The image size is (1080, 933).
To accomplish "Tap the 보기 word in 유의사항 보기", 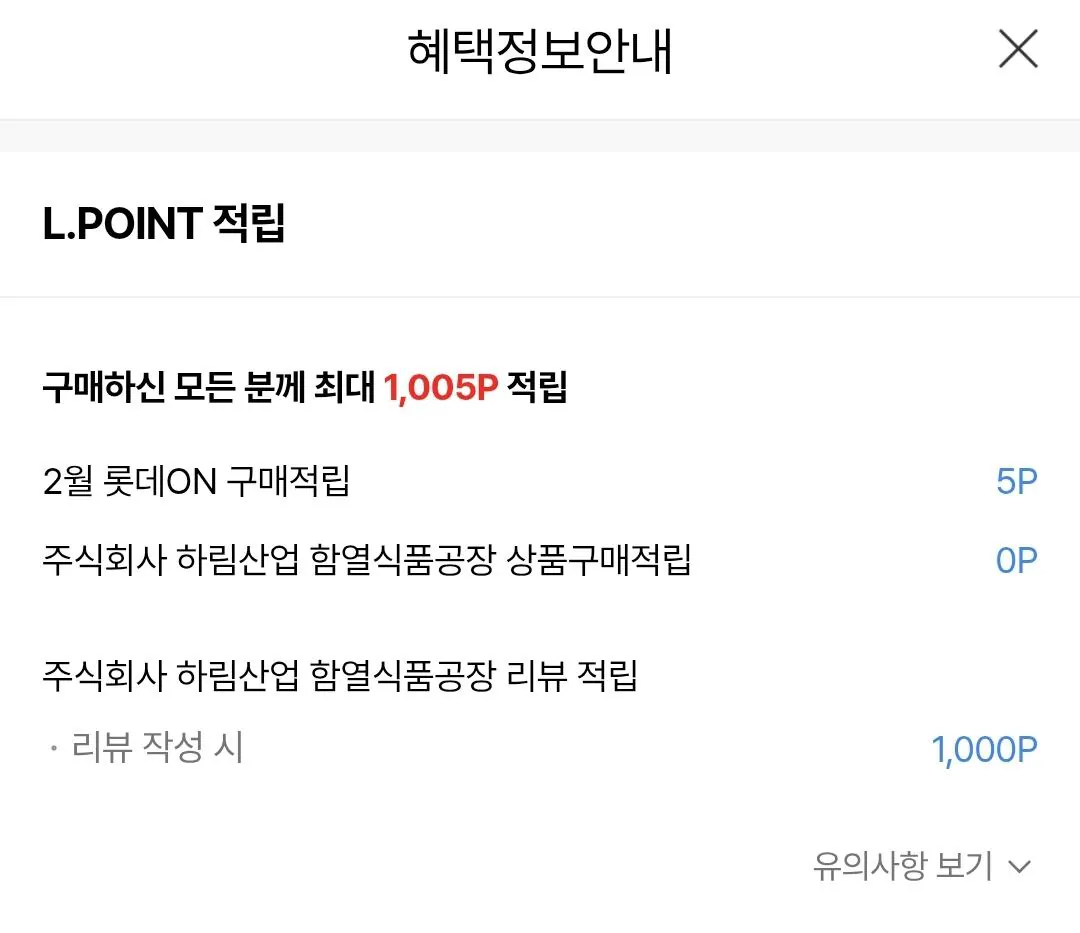I will pos(963,866).
